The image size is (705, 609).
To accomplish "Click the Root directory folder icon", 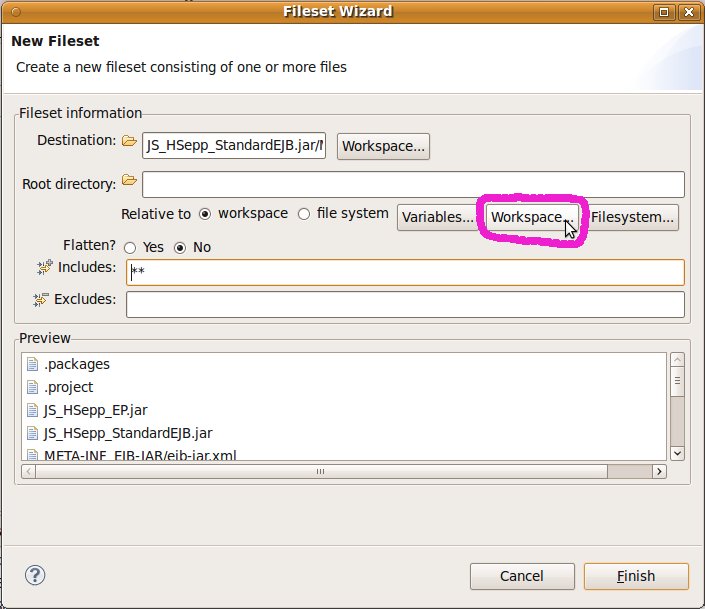I will coord(129,181).
